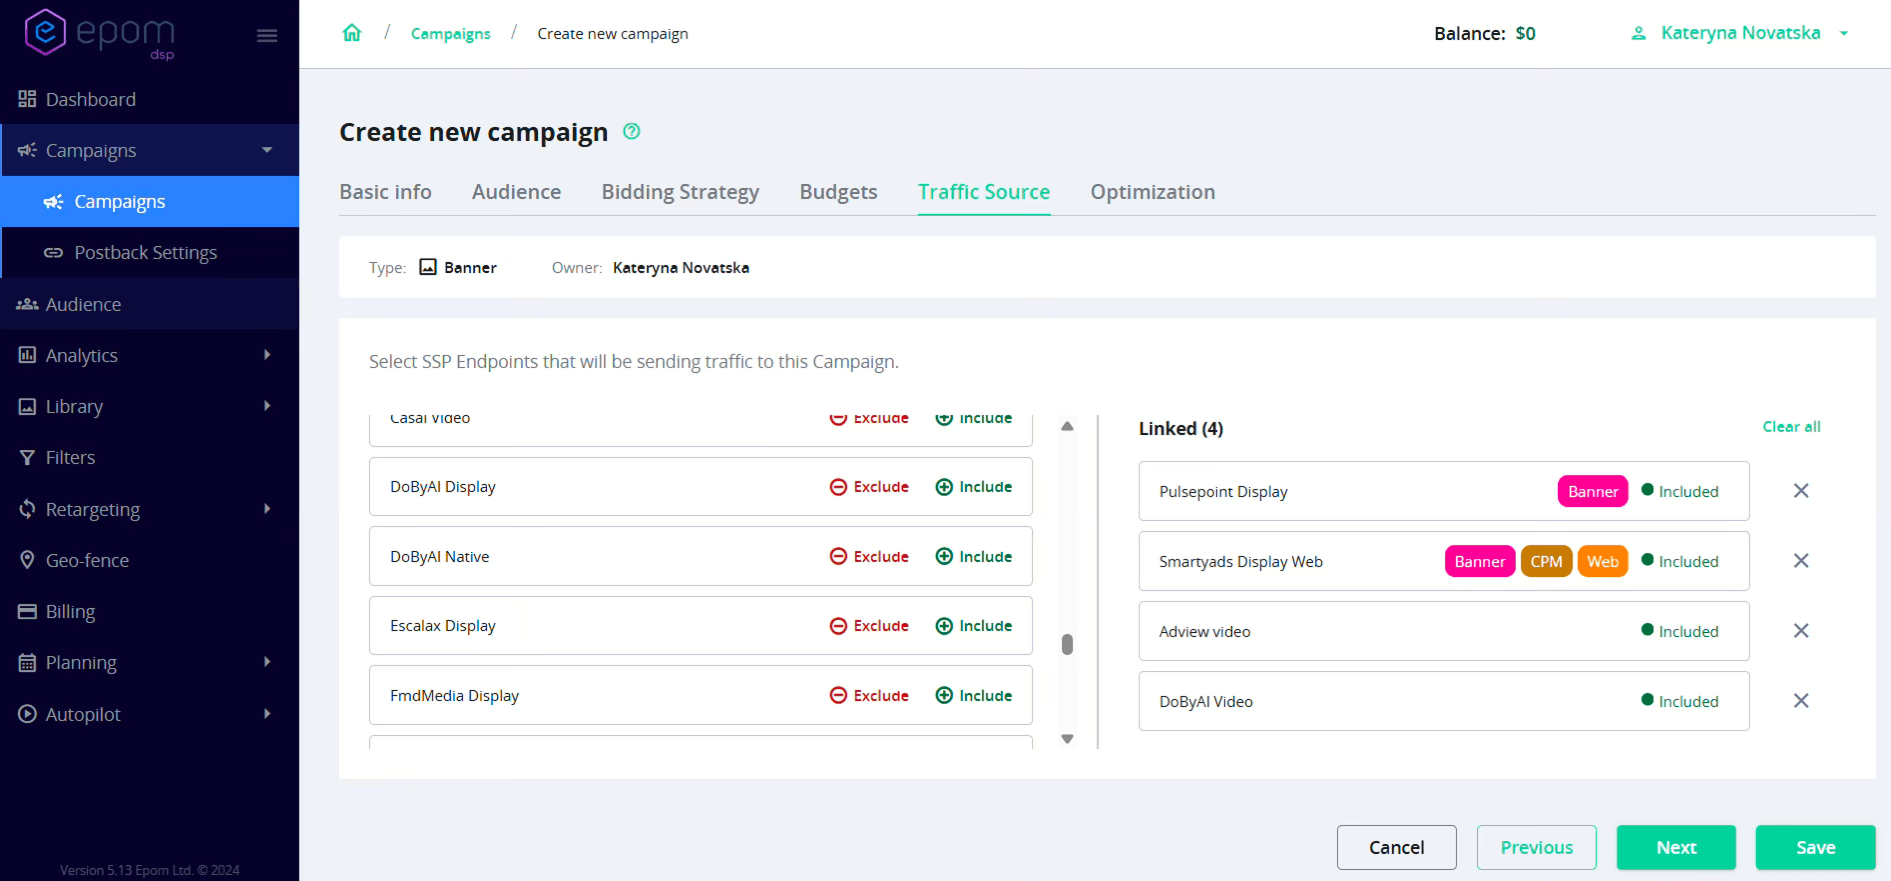
Task: Go home via breadcrumb house icon
Action: (352, 33)
